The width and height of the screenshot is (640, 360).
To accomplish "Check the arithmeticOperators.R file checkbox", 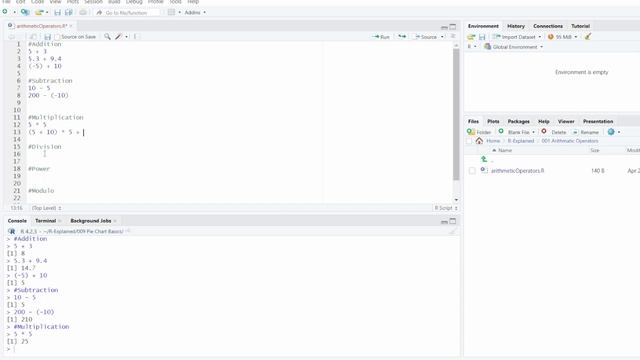I will 472,171.
